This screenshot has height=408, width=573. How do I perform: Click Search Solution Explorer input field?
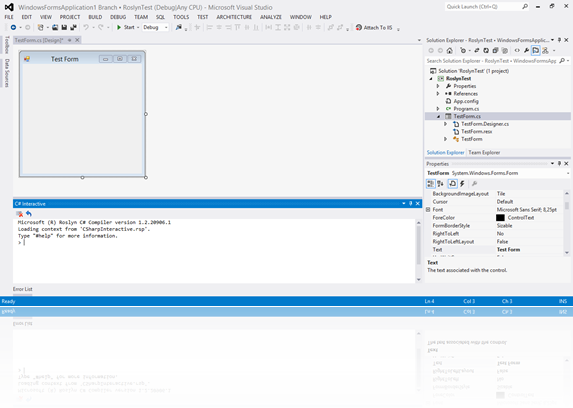[x=492, y=61]
